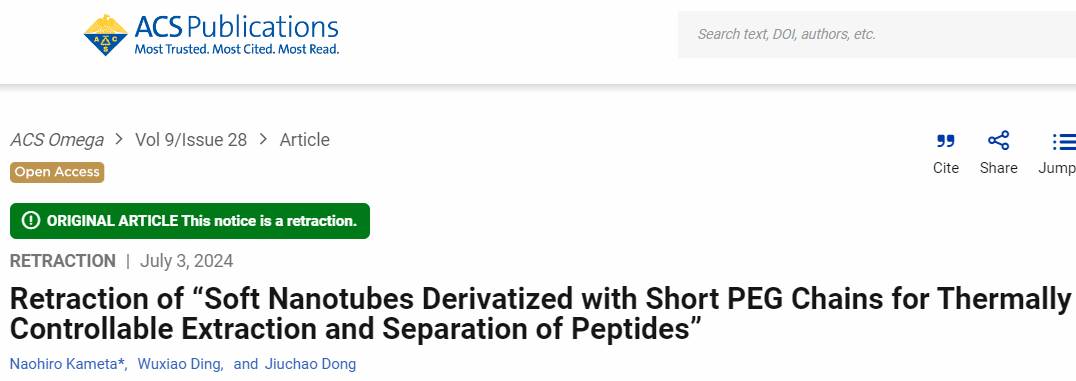Click the Open Access badge
Viewport: 1076px width, 381px height.
57,172
